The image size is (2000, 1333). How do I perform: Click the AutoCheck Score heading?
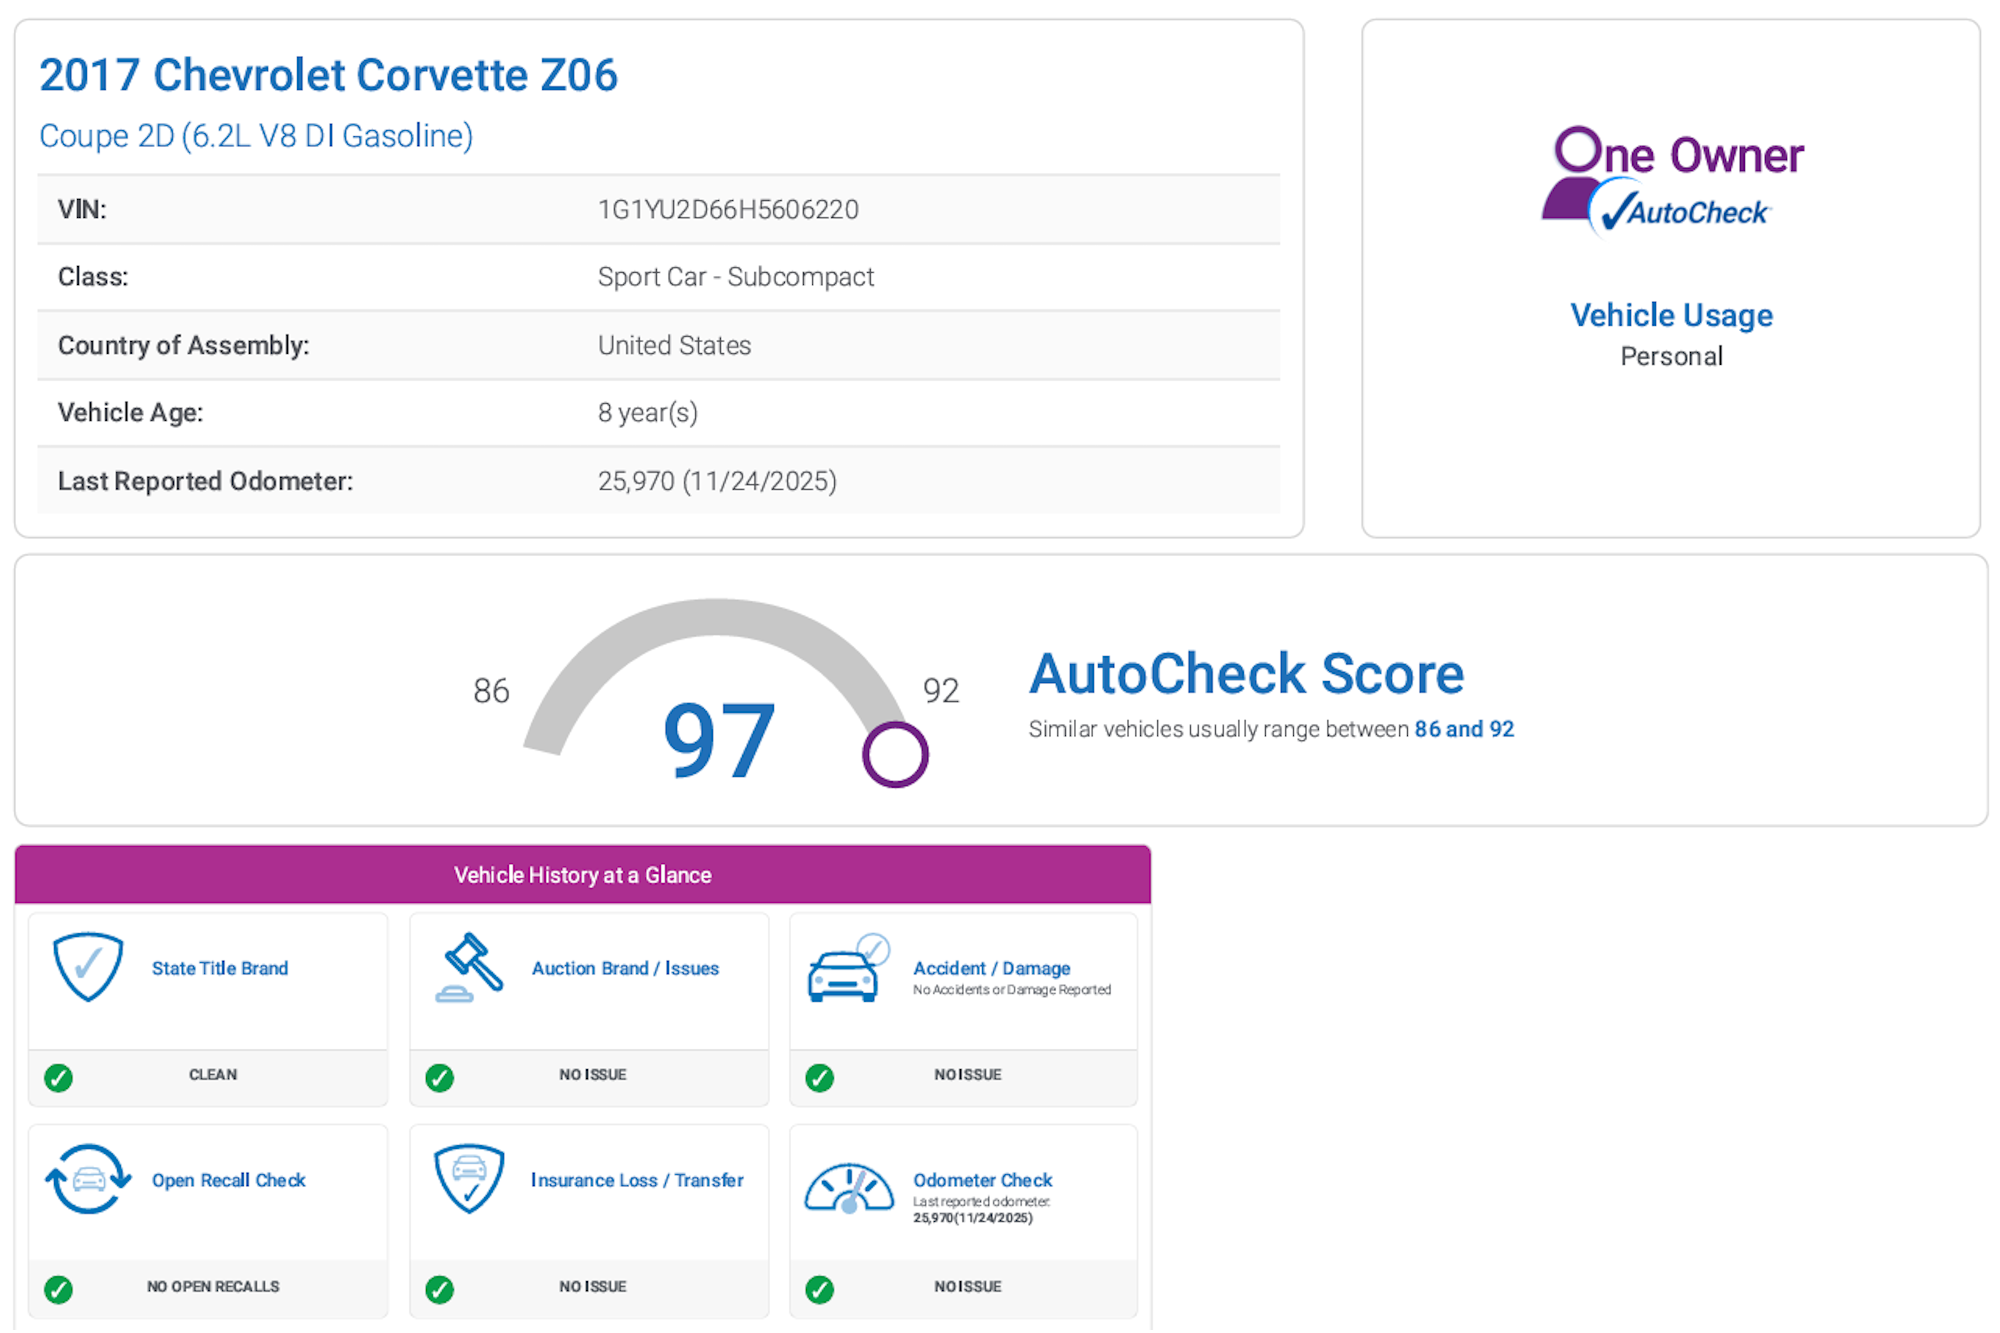1246,673
